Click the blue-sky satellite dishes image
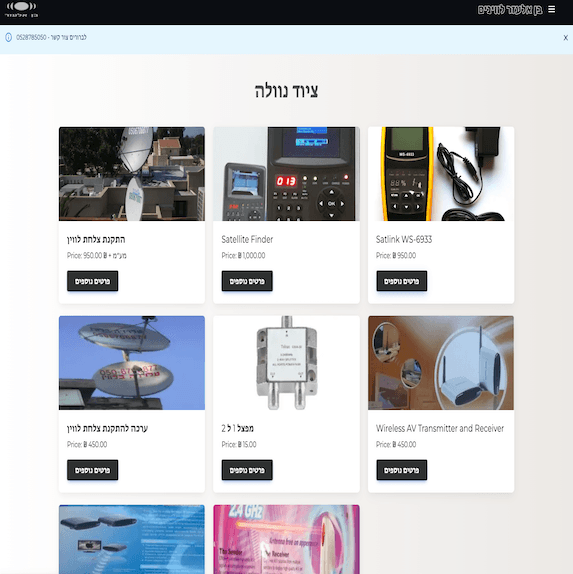573x574 pixels. point(132,363)
